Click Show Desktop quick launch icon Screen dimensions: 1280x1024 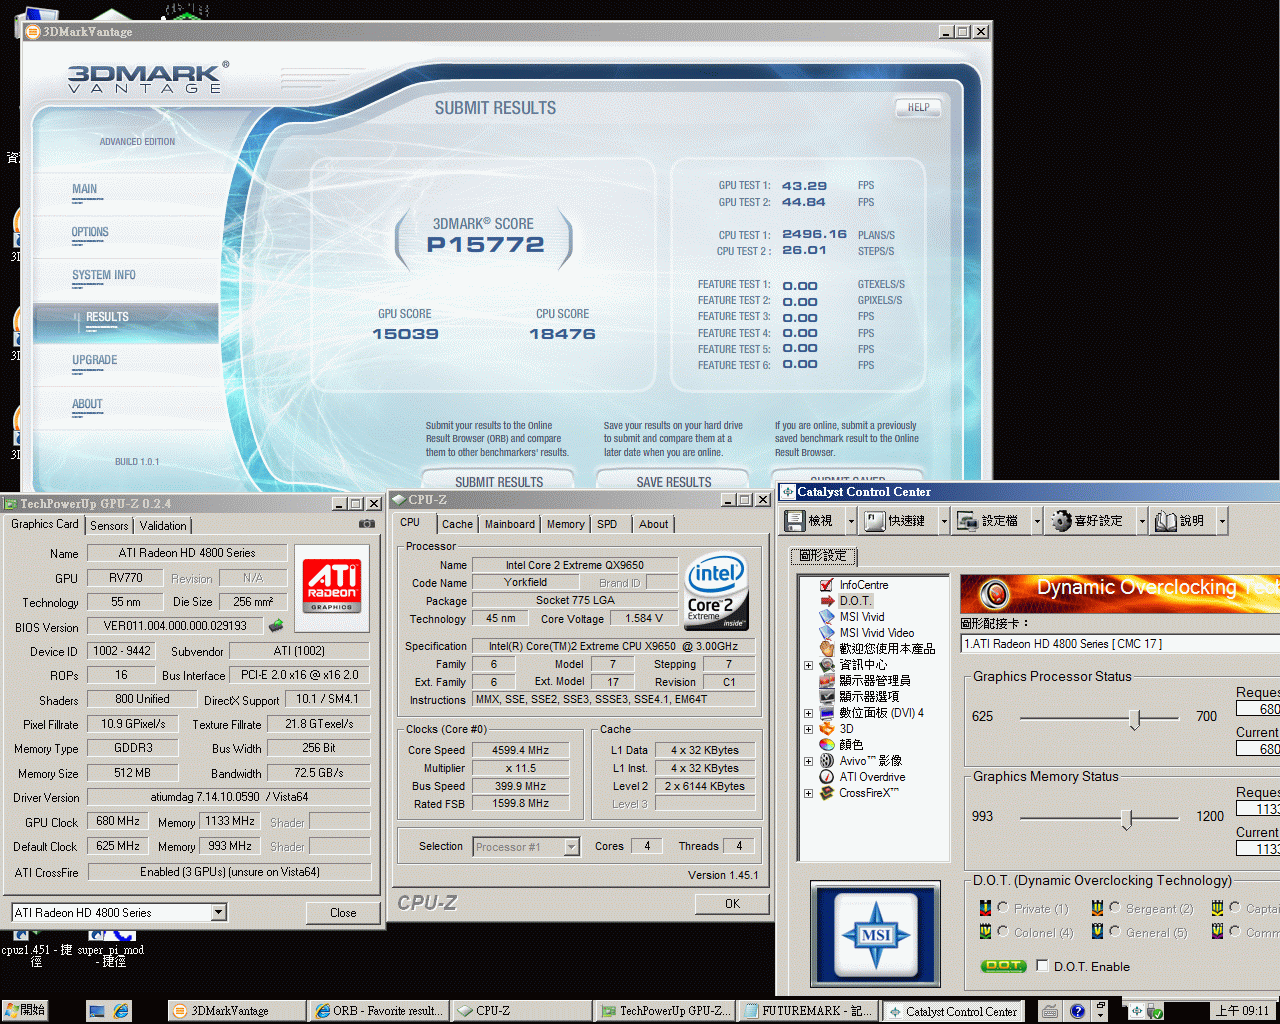[x=97, y=1011]
